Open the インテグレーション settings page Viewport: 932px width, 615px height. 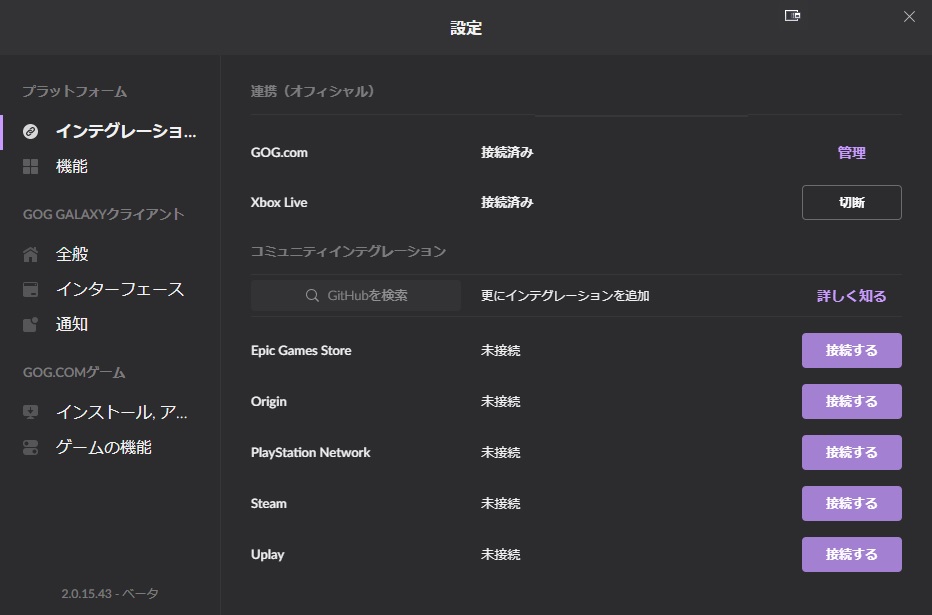point(110,131)
